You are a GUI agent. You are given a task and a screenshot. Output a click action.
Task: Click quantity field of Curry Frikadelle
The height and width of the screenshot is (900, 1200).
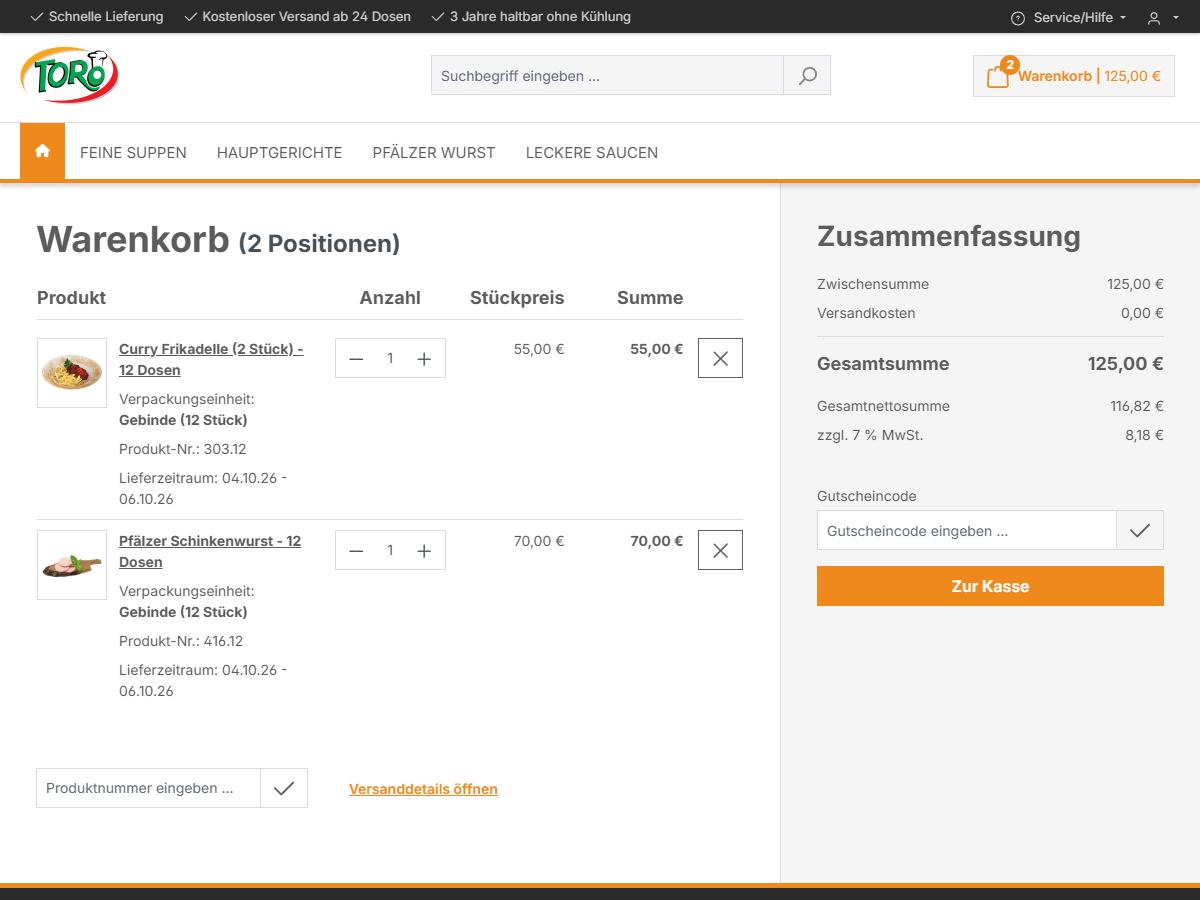pos(390,358)
